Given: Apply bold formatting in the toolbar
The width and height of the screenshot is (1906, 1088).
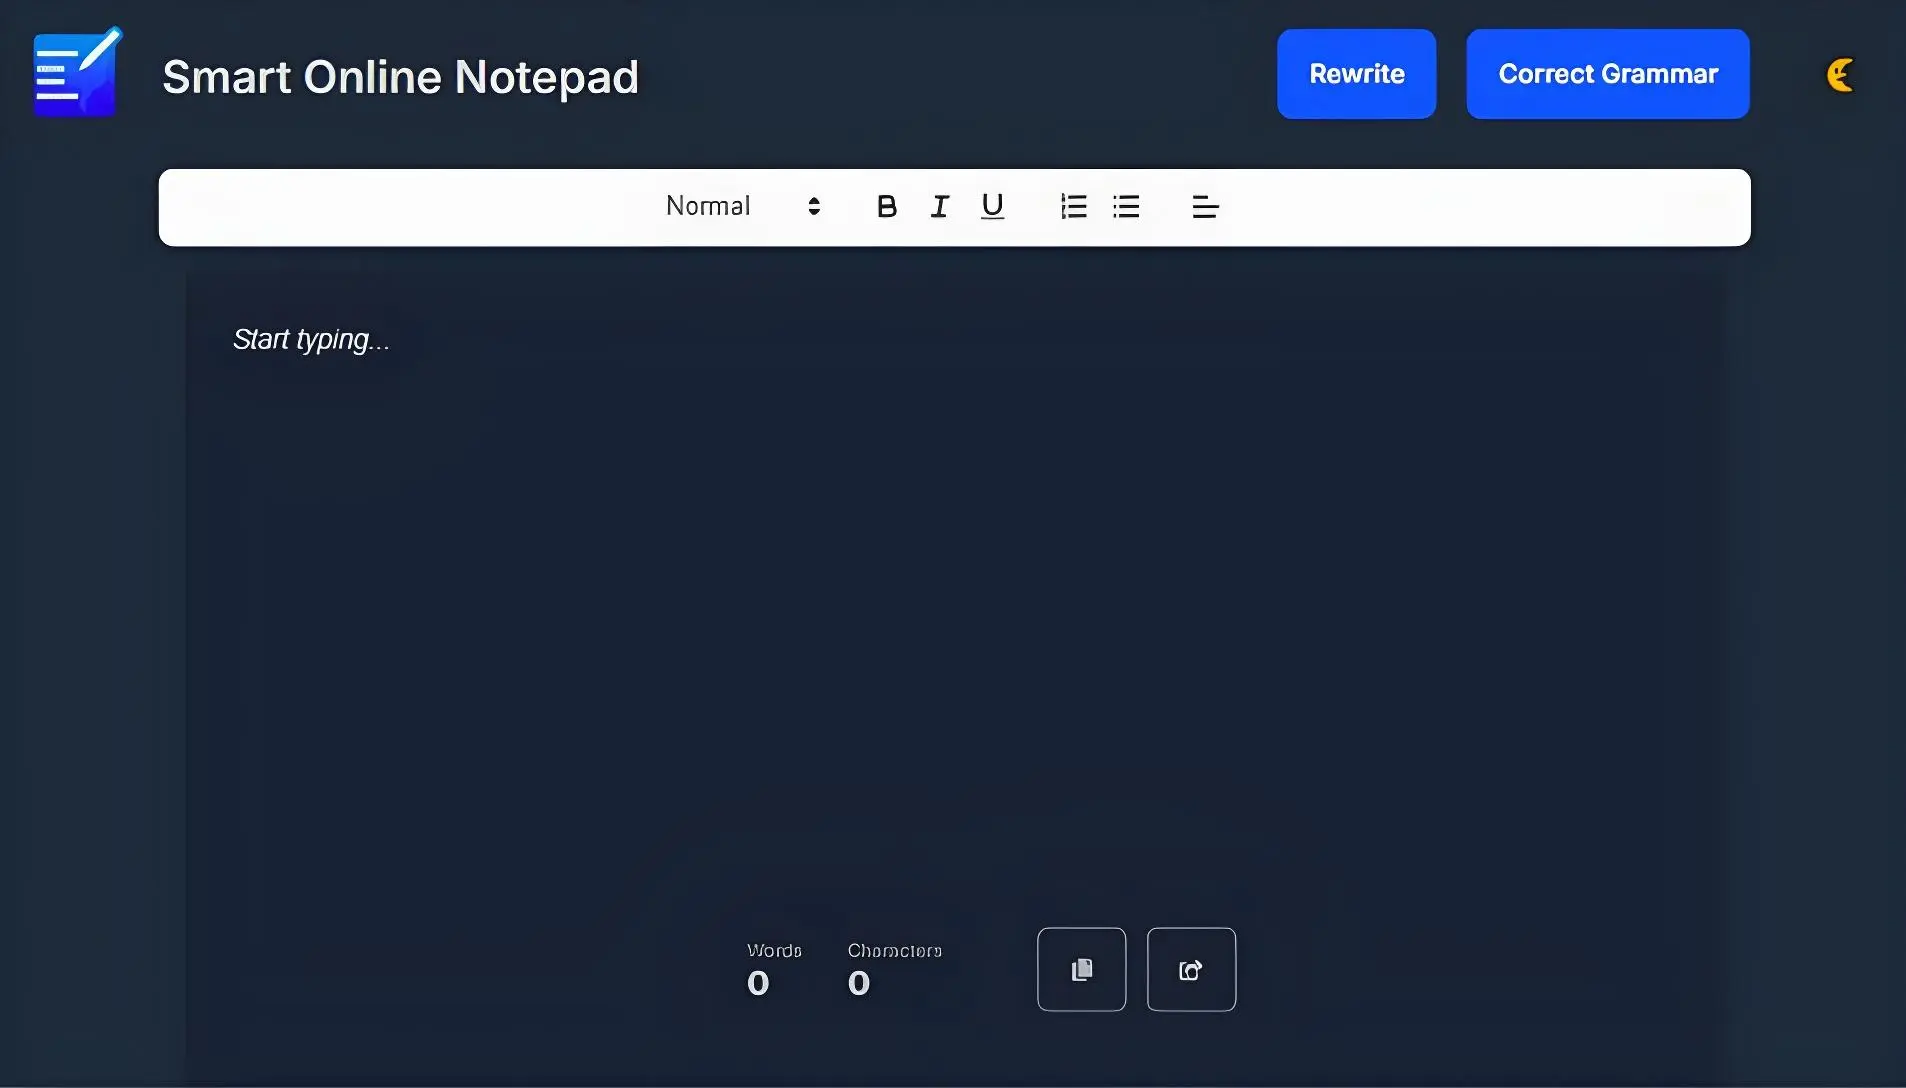Looking at the screenshot, I should (x=886, y=206).
